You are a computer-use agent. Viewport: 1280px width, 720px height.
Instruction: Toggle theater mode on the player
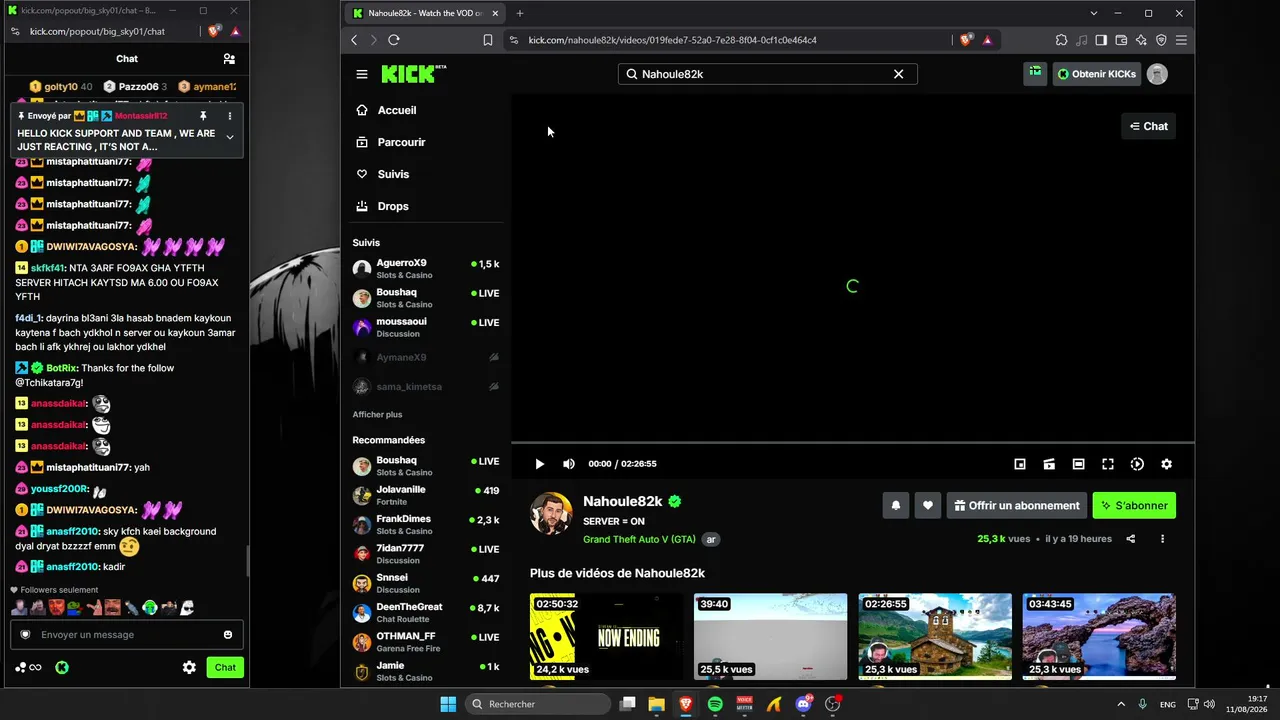(1078, 464)
